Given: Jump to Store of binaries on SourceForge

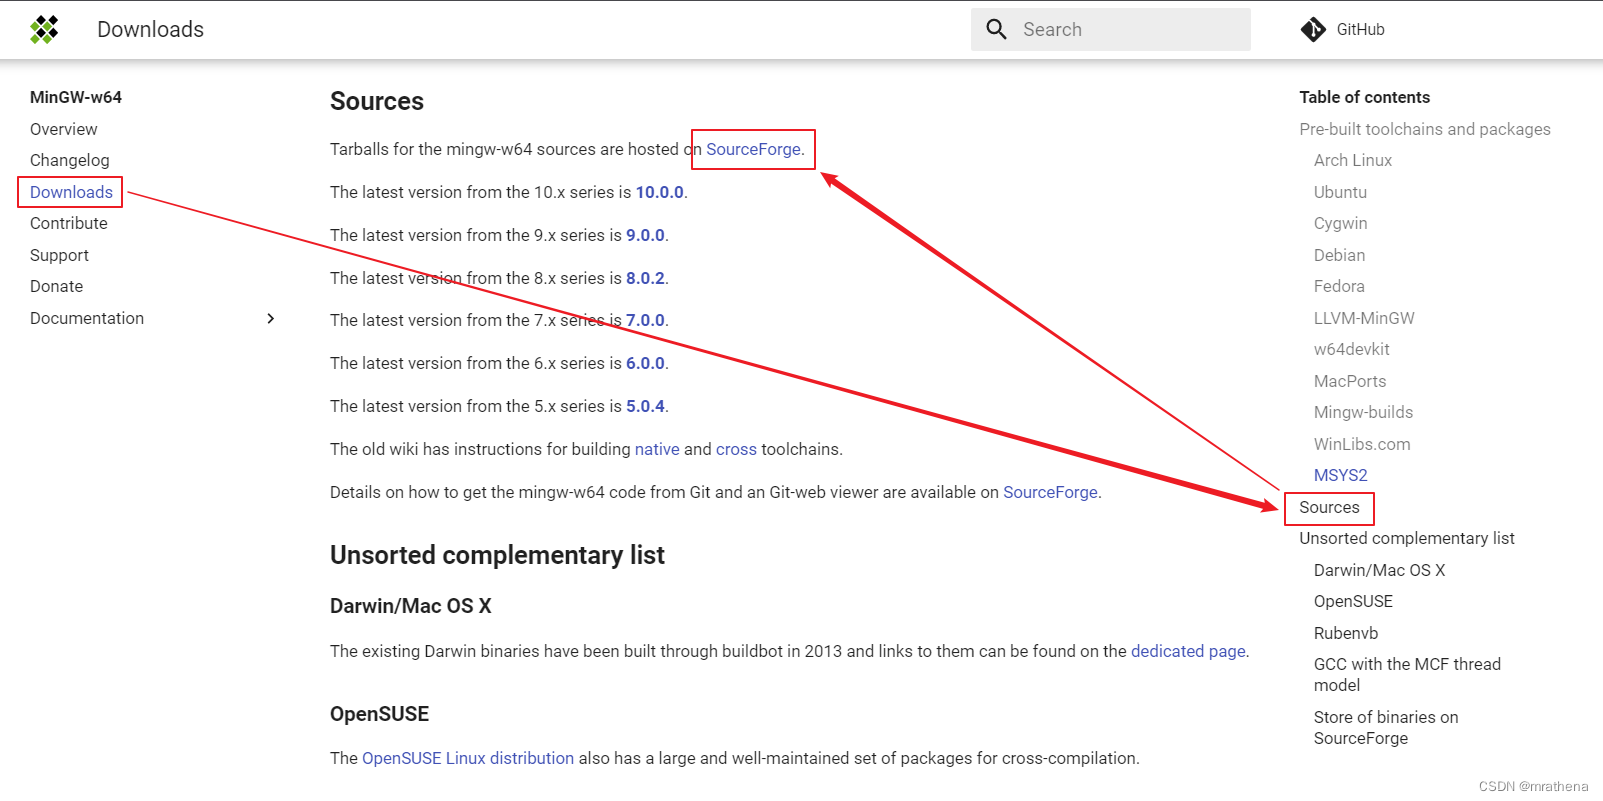Looking at the screenshot, I should pyautogui.click(x=1386, y=728).
